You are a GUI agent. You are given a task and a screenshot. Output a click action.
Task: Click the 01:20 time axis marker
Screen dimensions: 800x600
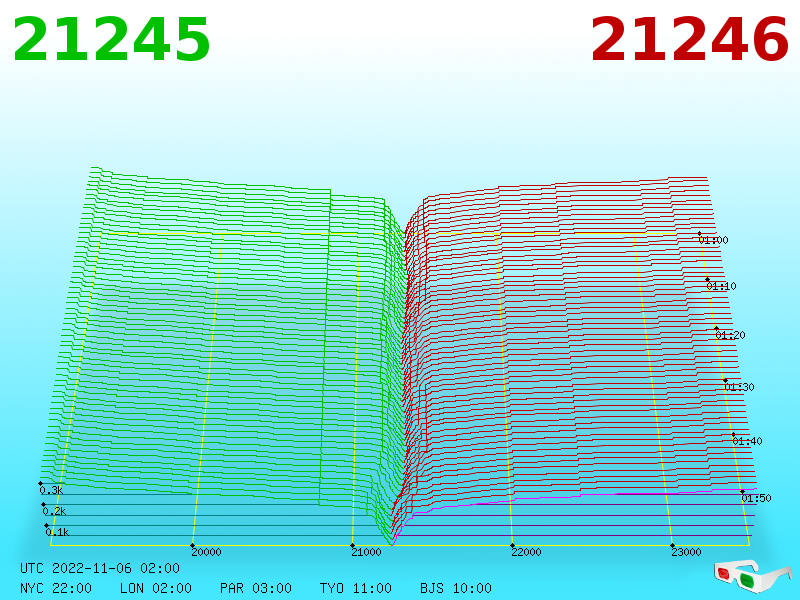tap(730, 335)
